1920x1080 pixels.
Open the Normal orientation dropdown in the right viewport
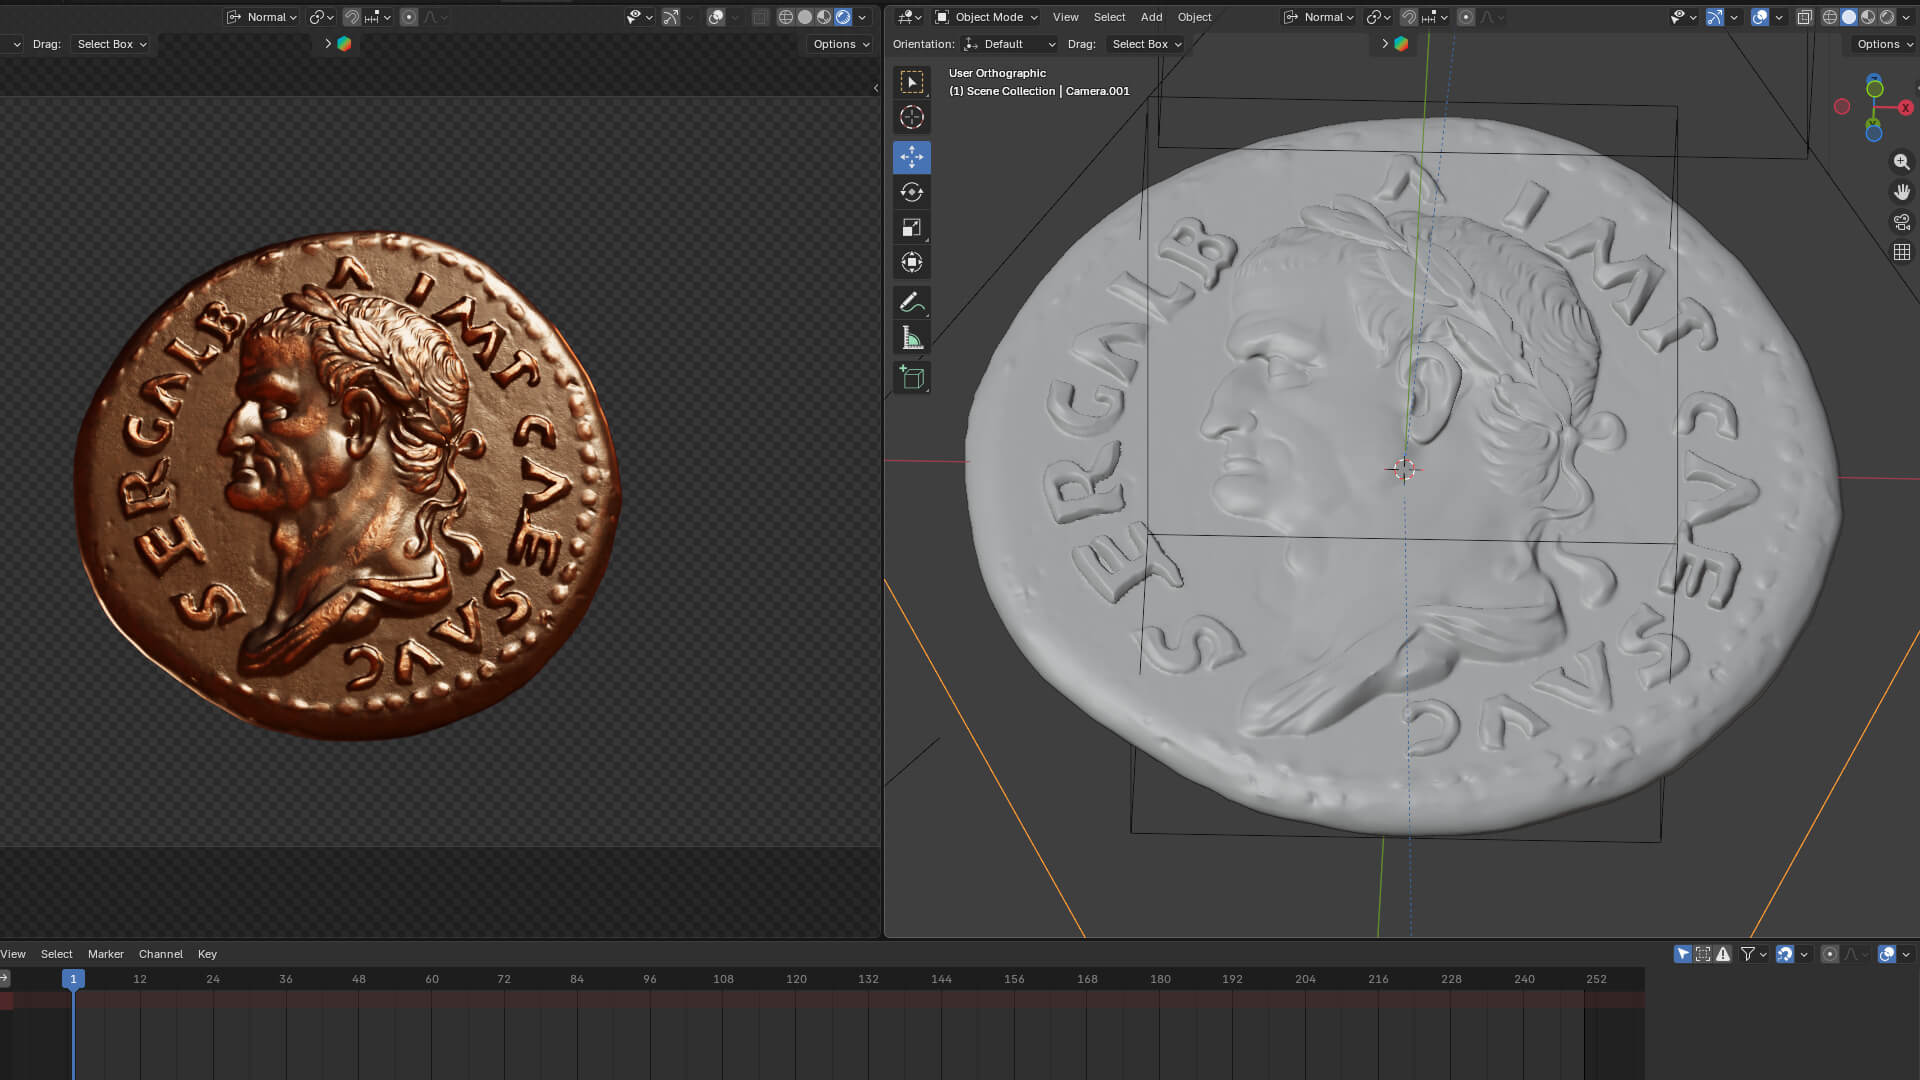(1318, 17)
